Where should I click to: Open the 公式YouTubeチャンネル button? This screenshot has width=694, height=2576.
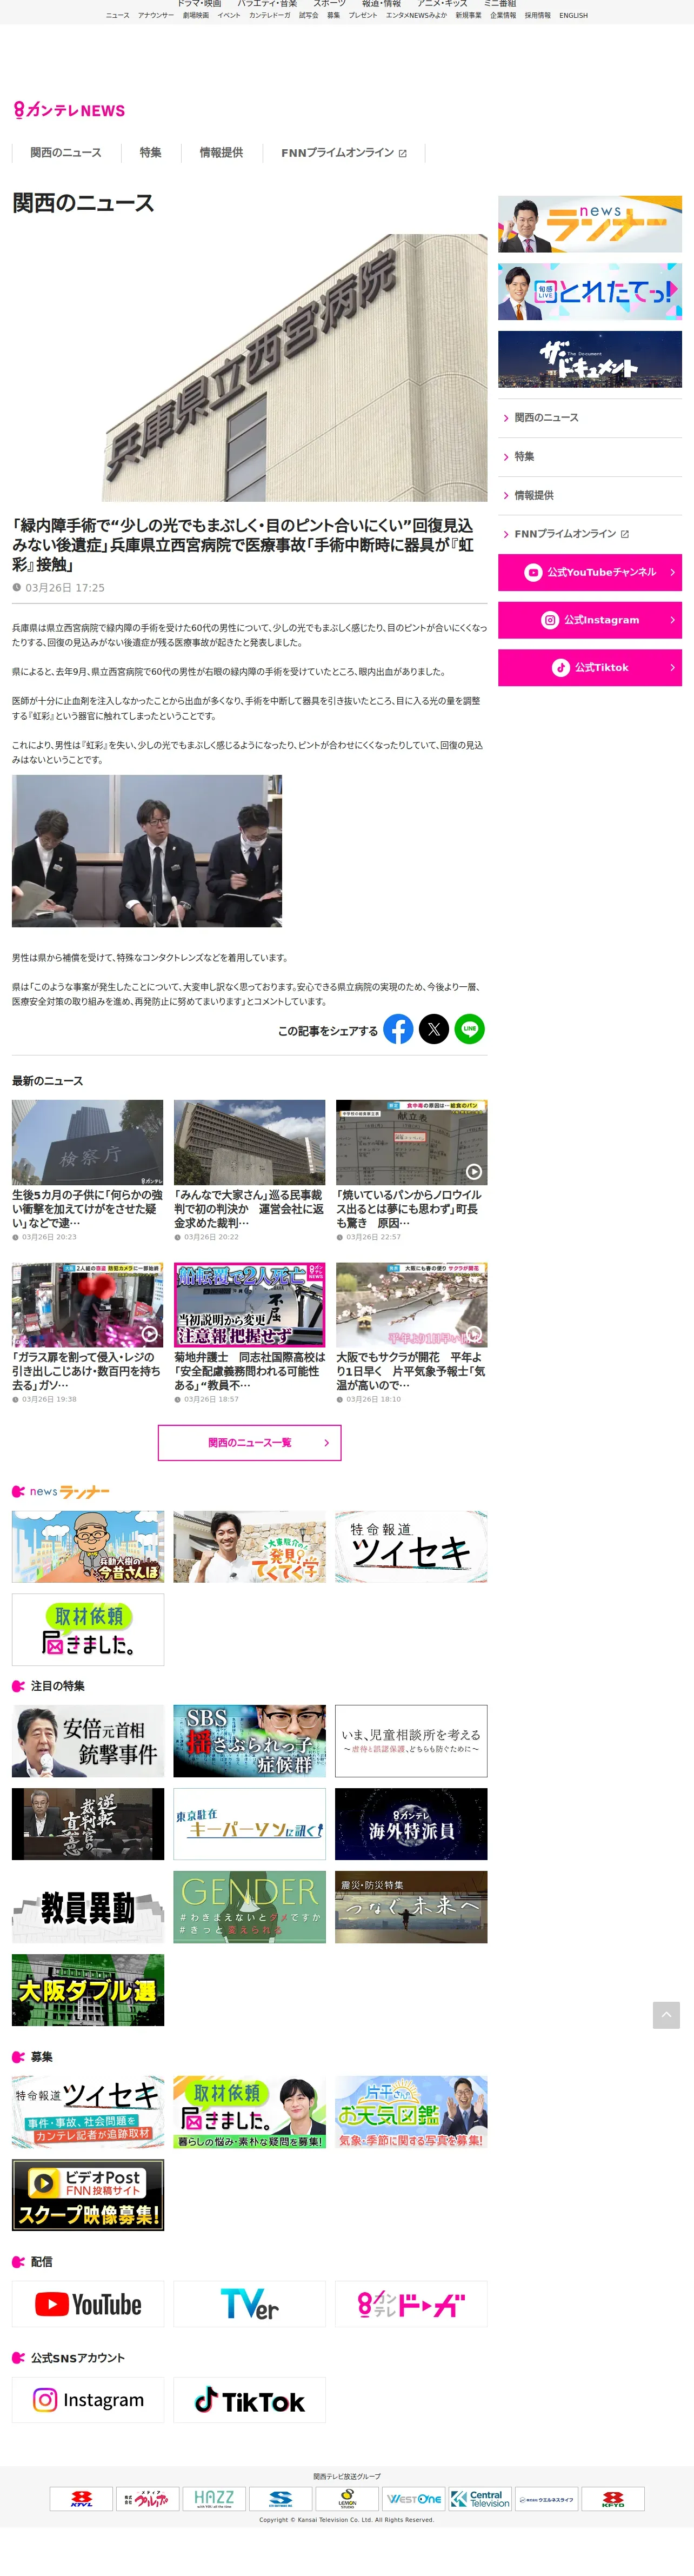[x=590, y=573]
